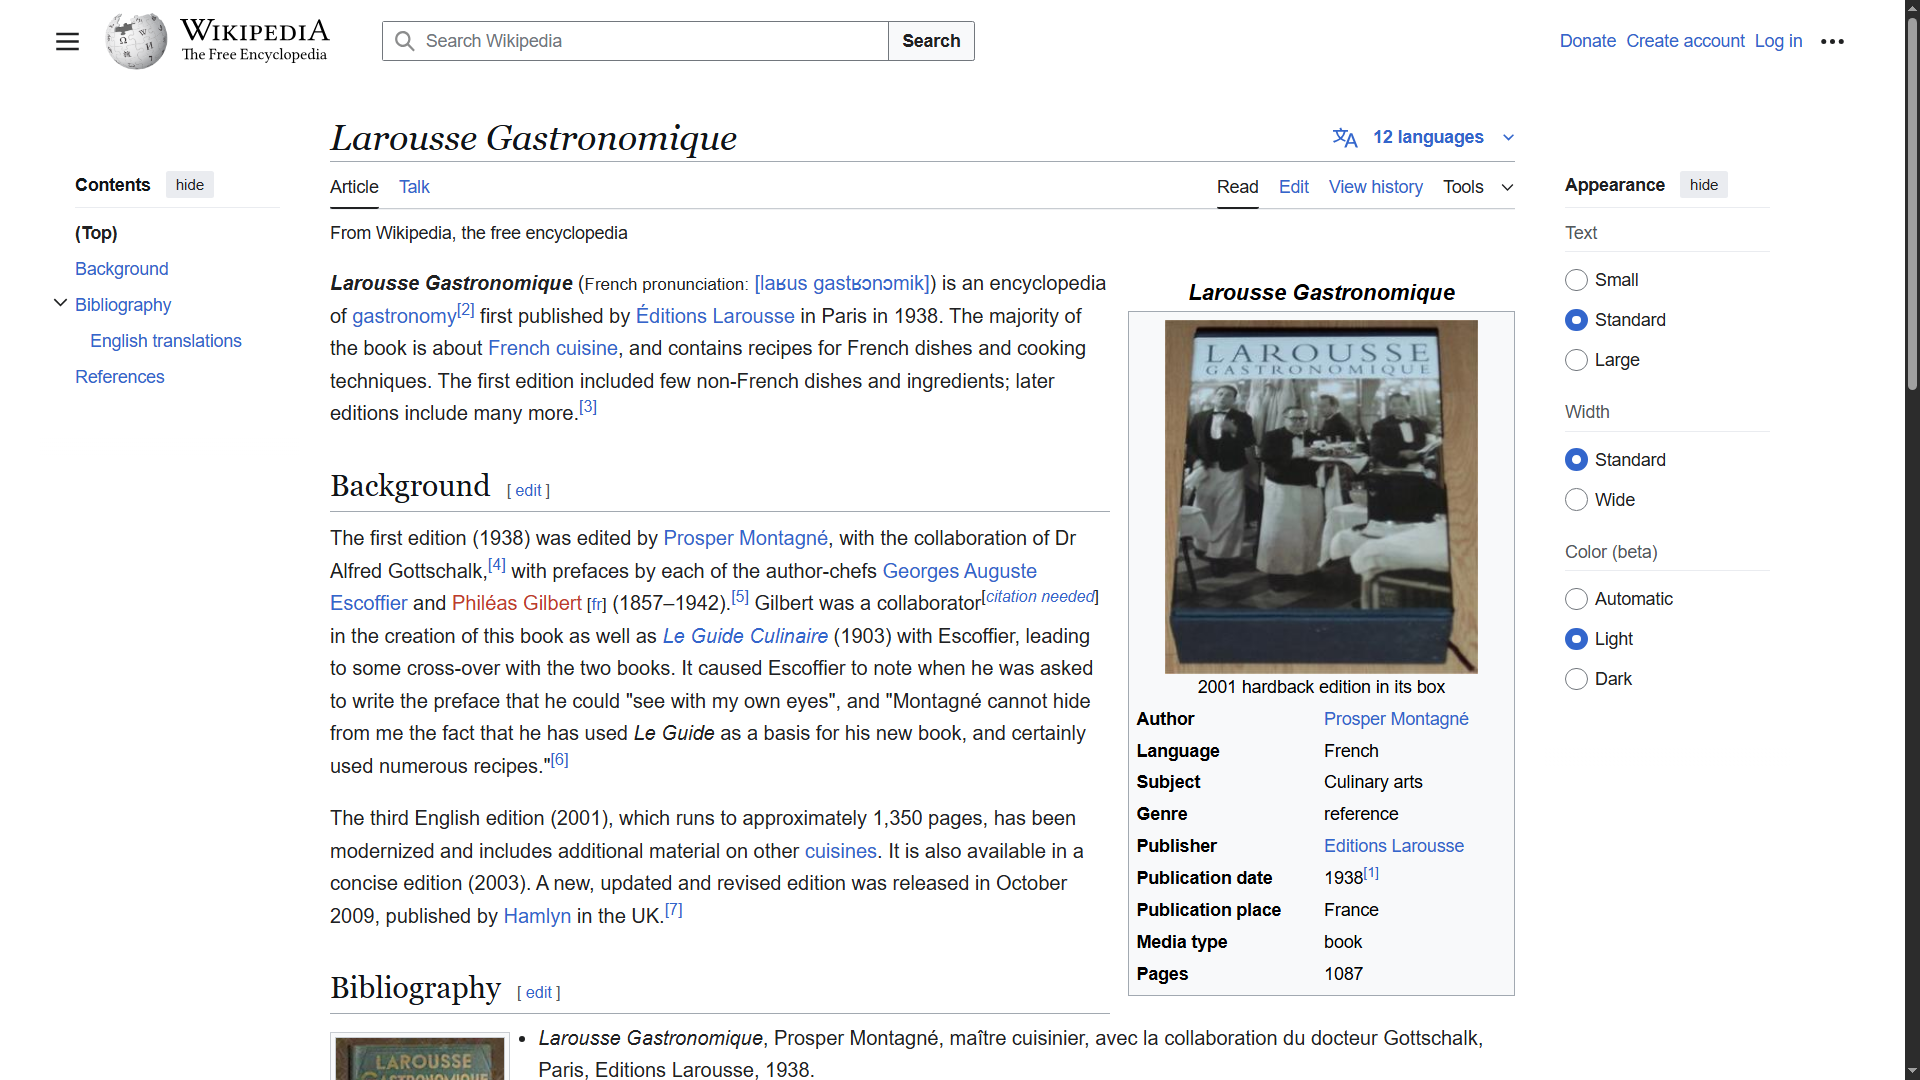Edit the Bibliography section

pyautogui.click(x=538, y=992)
